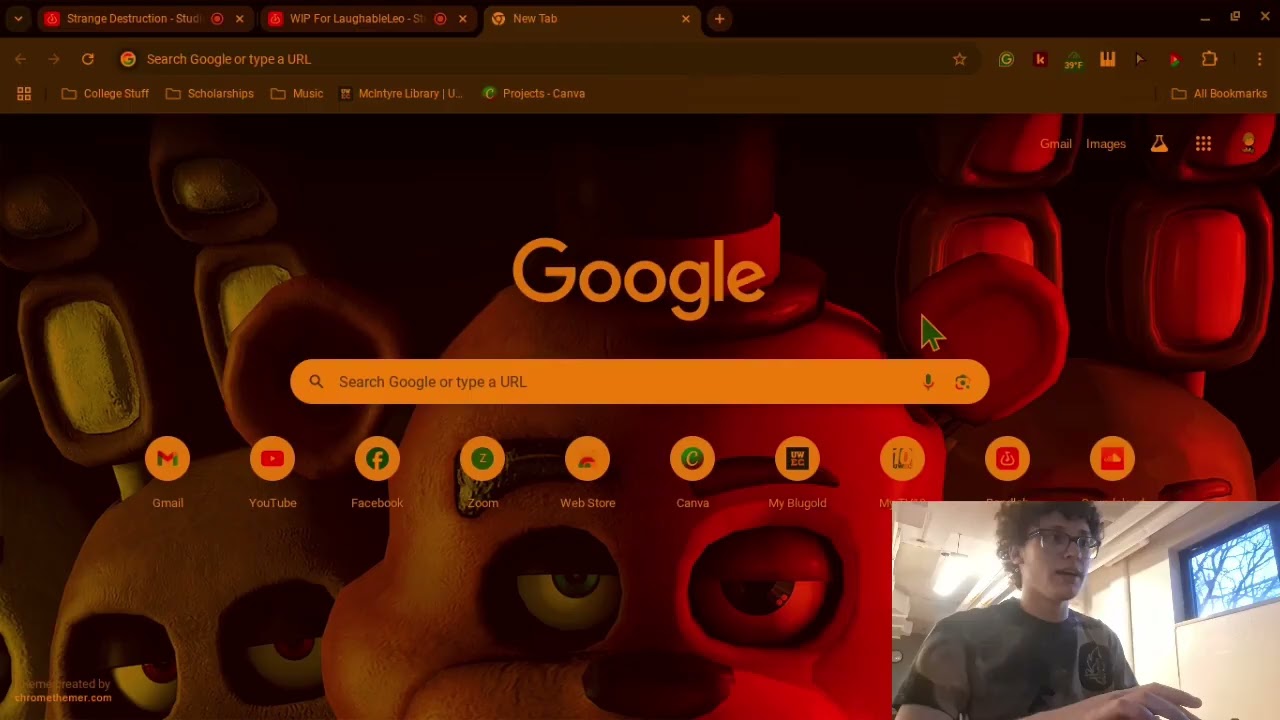The width and height of the screenshot is (1280, 720).
Task: Search by image with the Lens icon
Action: tap(962, 382)
